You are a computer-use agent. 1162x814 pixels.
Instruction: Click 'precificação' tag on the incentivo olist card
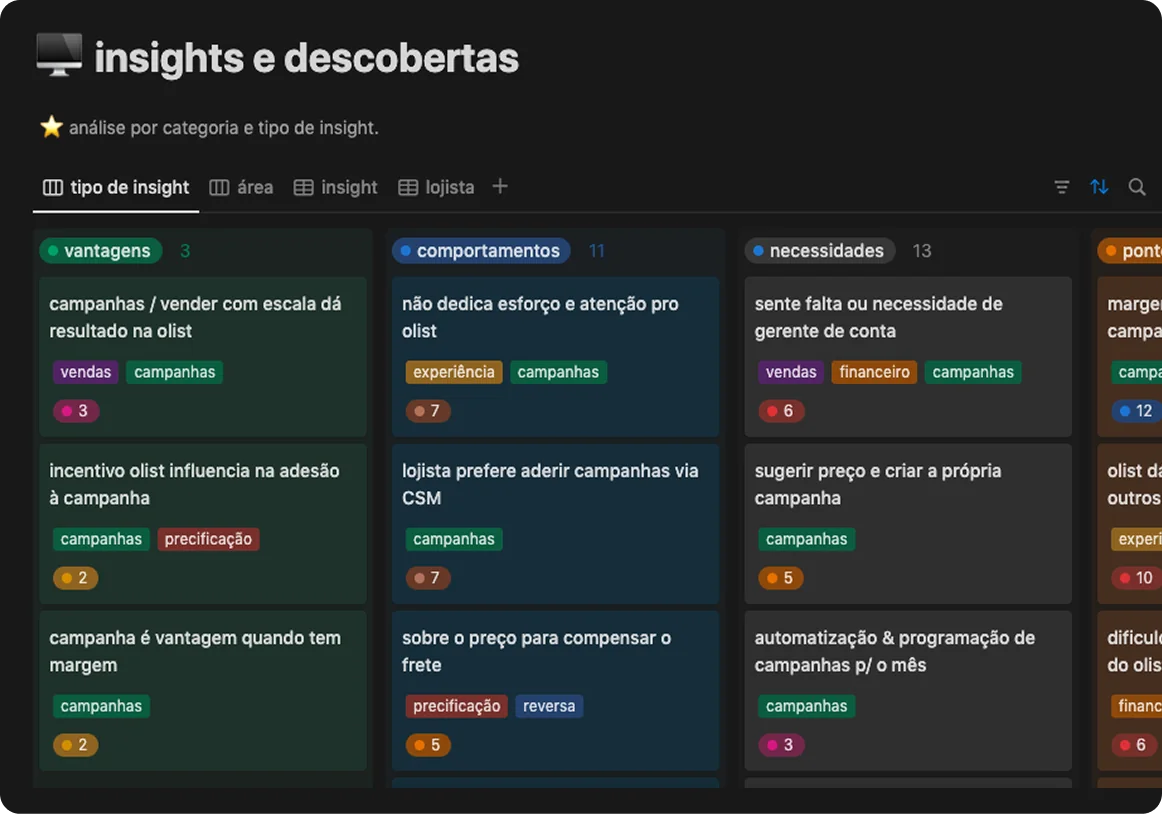[208, 539]
